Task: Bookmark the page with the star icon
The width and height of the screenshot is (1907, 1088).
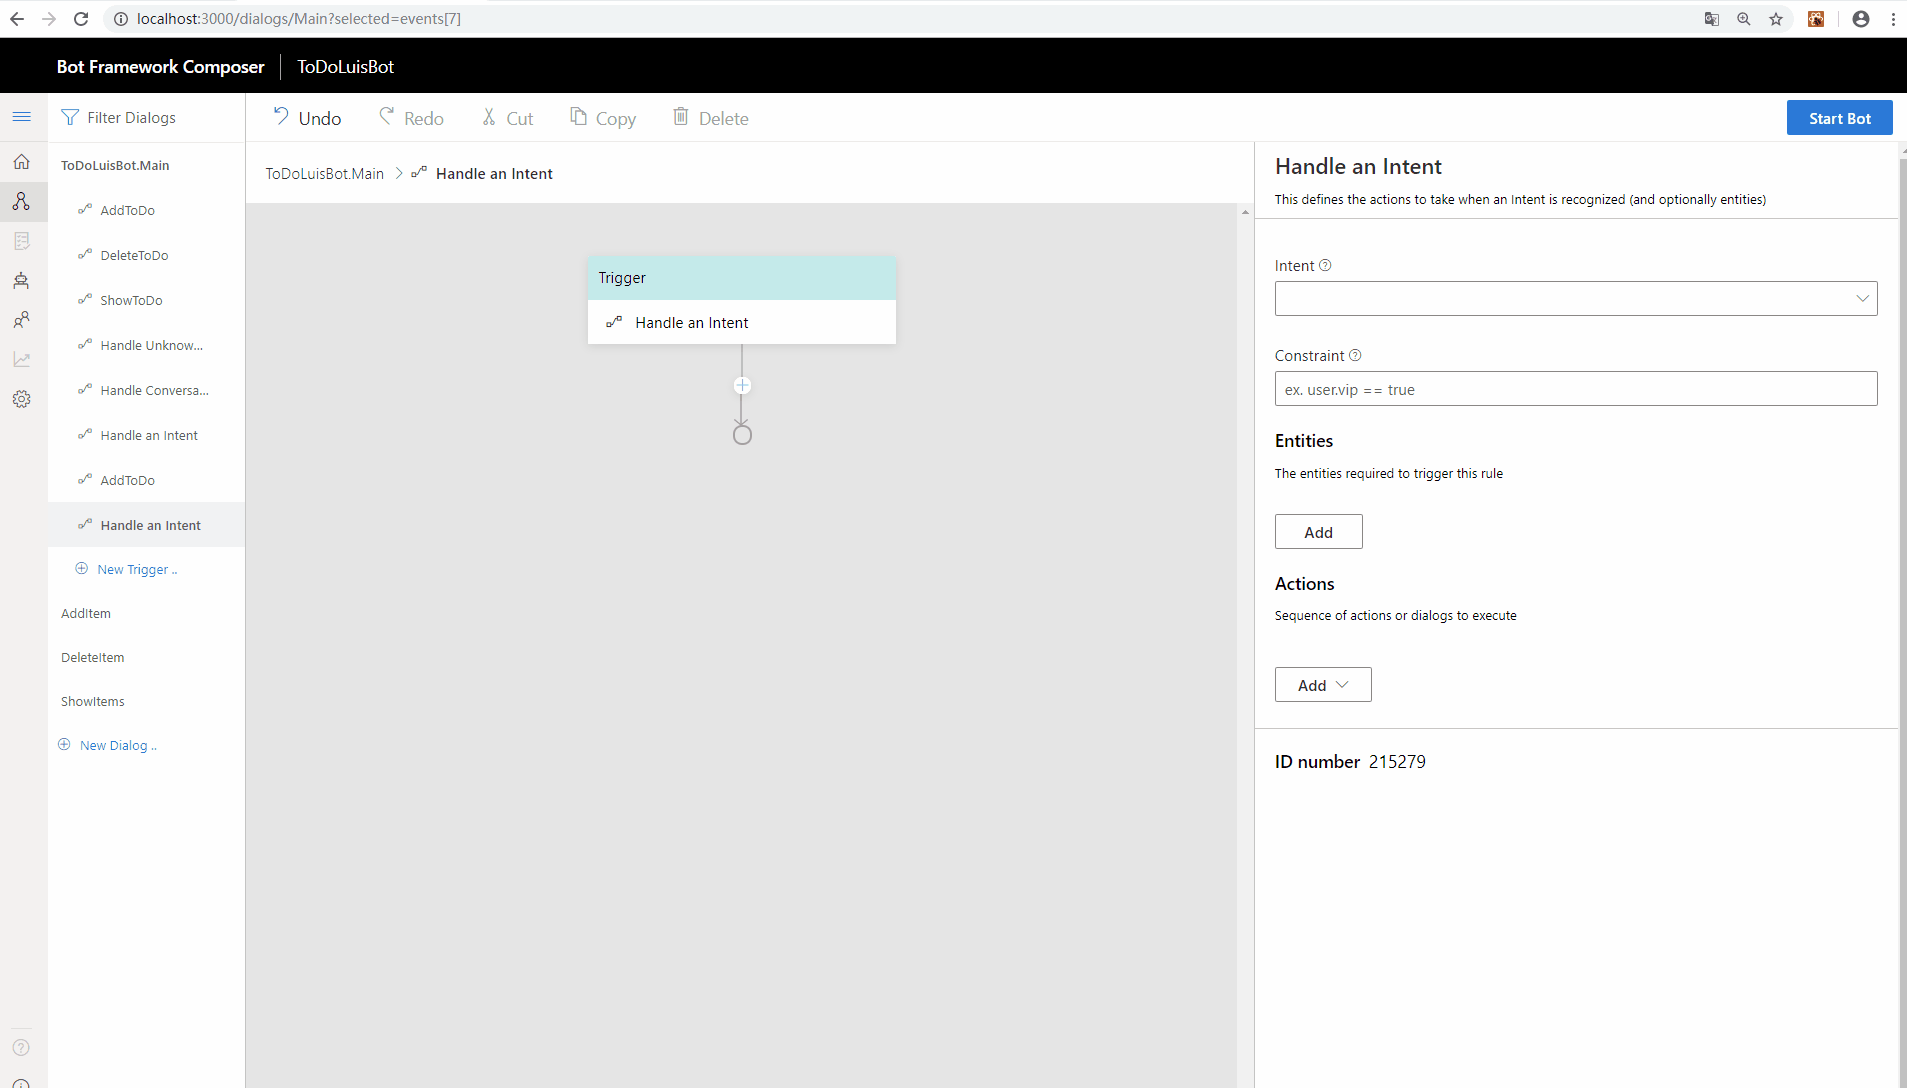Action: point(1776,19)
